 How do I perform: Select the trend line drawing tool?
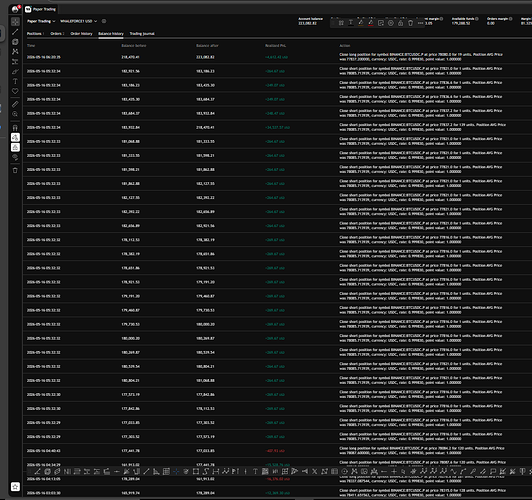pyautogui.click(x=15, y=32)
